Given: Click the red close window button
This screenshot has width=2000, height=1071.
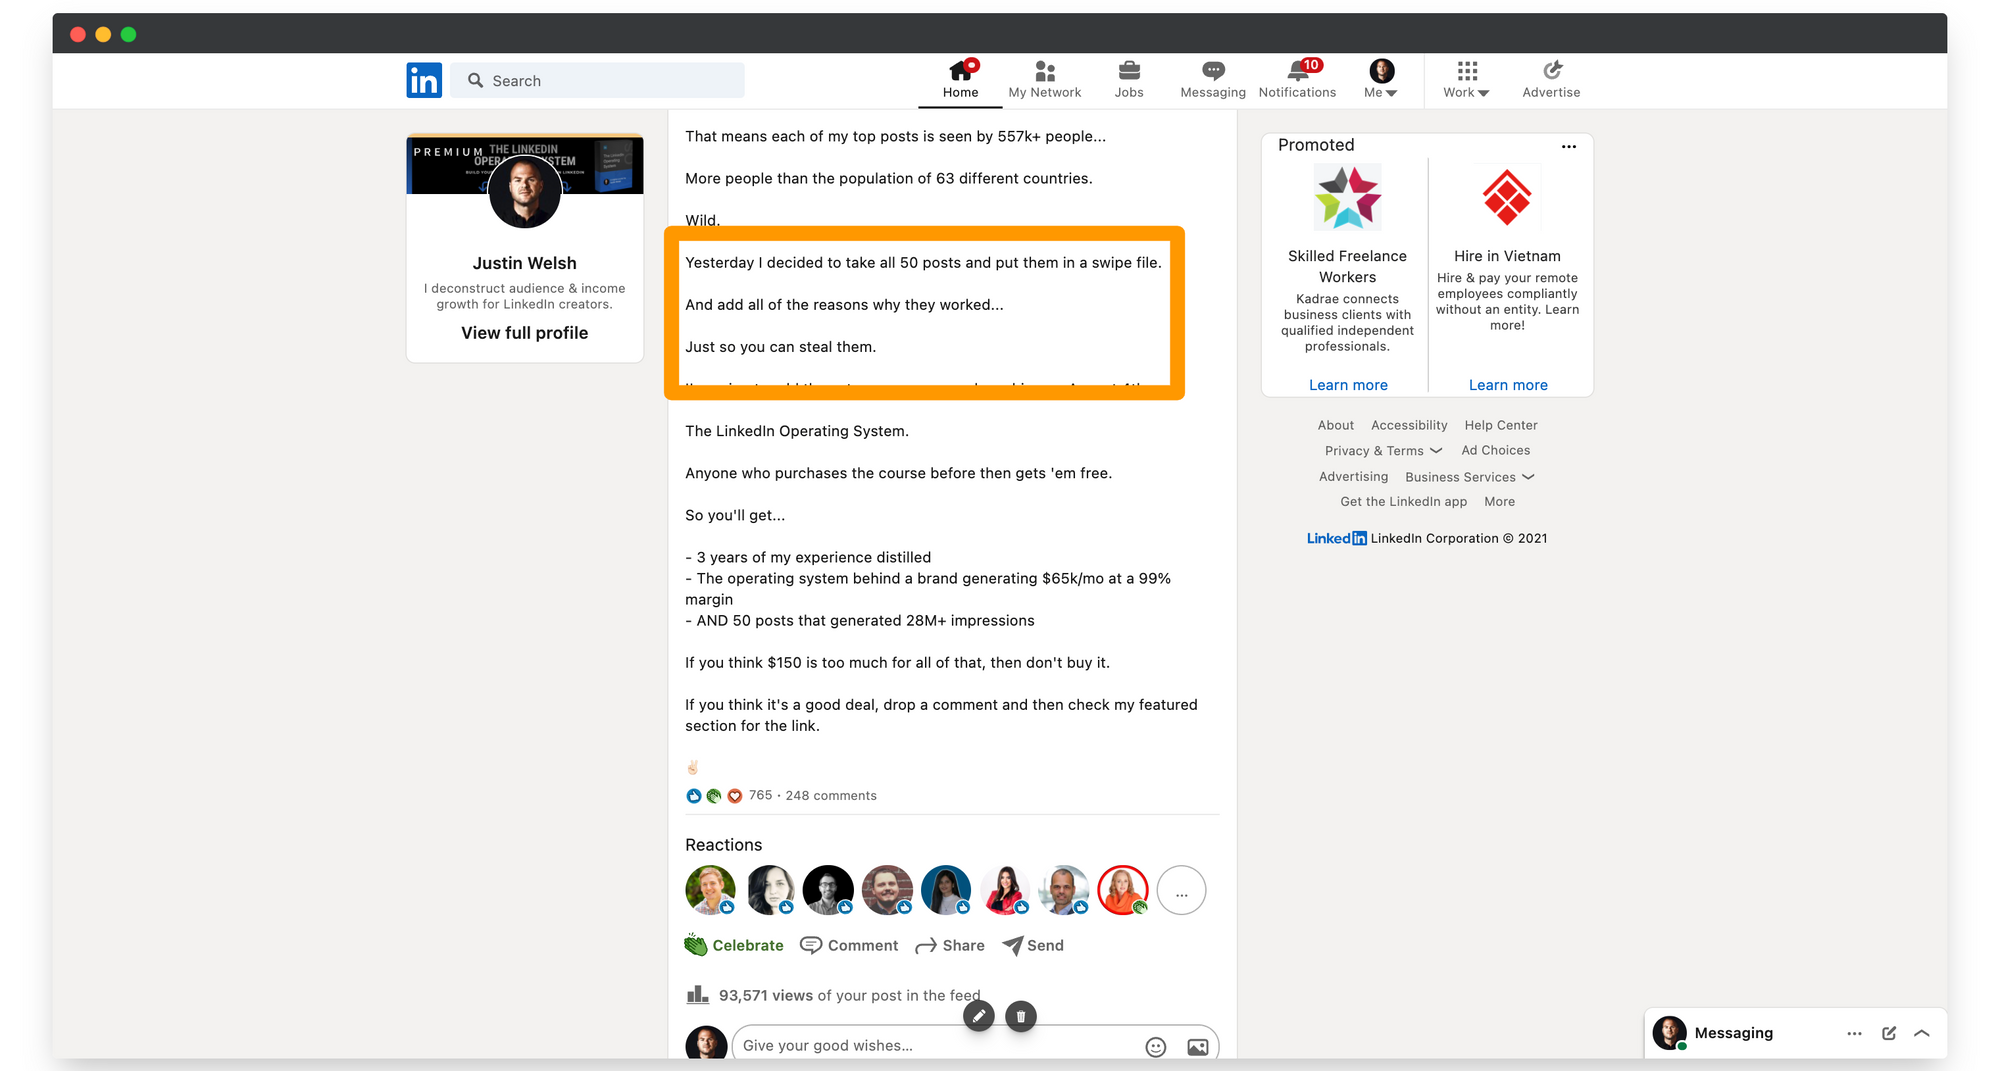Looking at the screenshot, I should [x=78, y=34].
